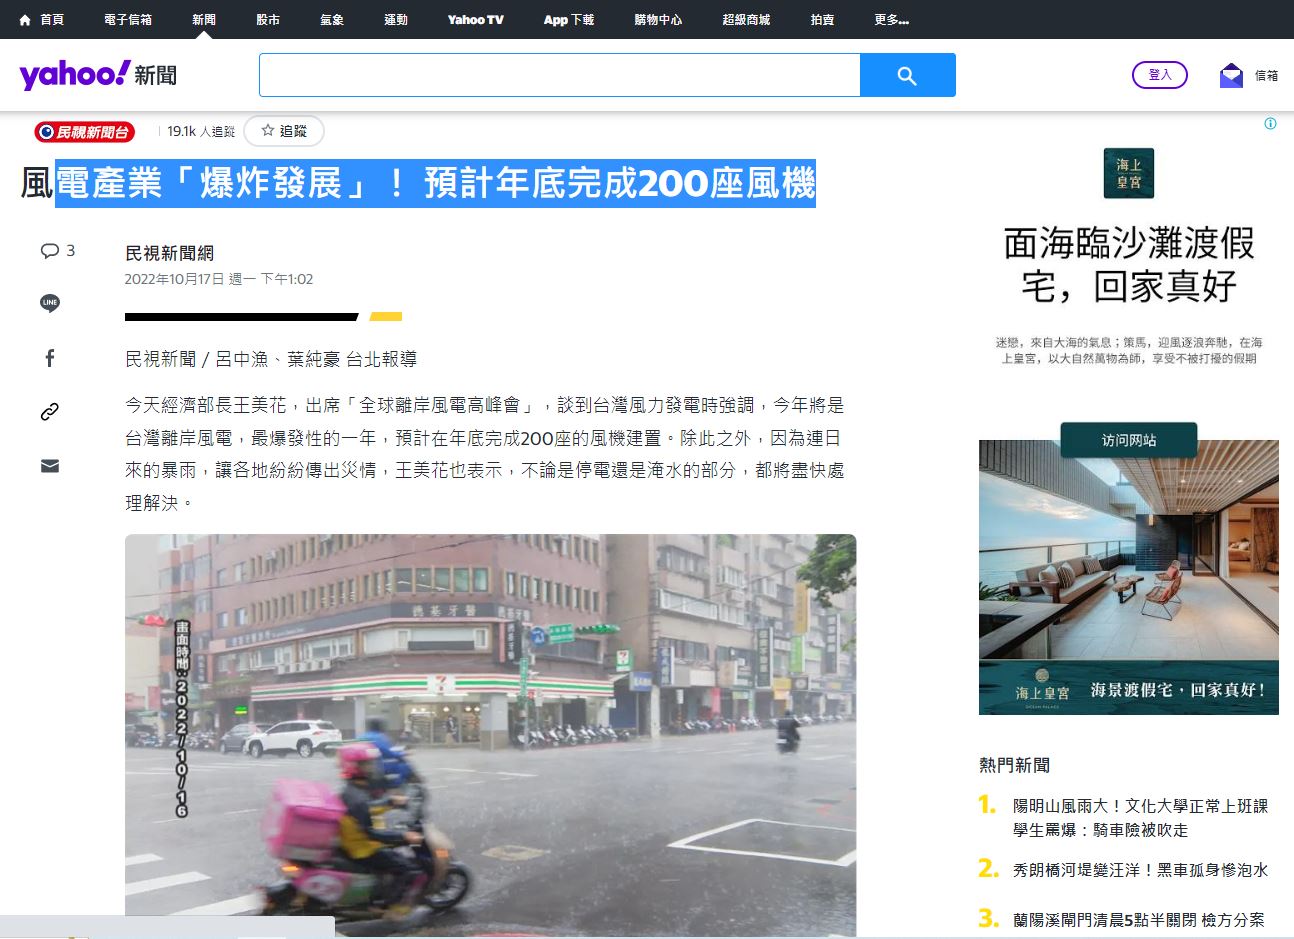Click the 海上皇宮 ad logo
Image resolution: width=1294 pixels, height=939 pixels.
(x=1129, y=173)
